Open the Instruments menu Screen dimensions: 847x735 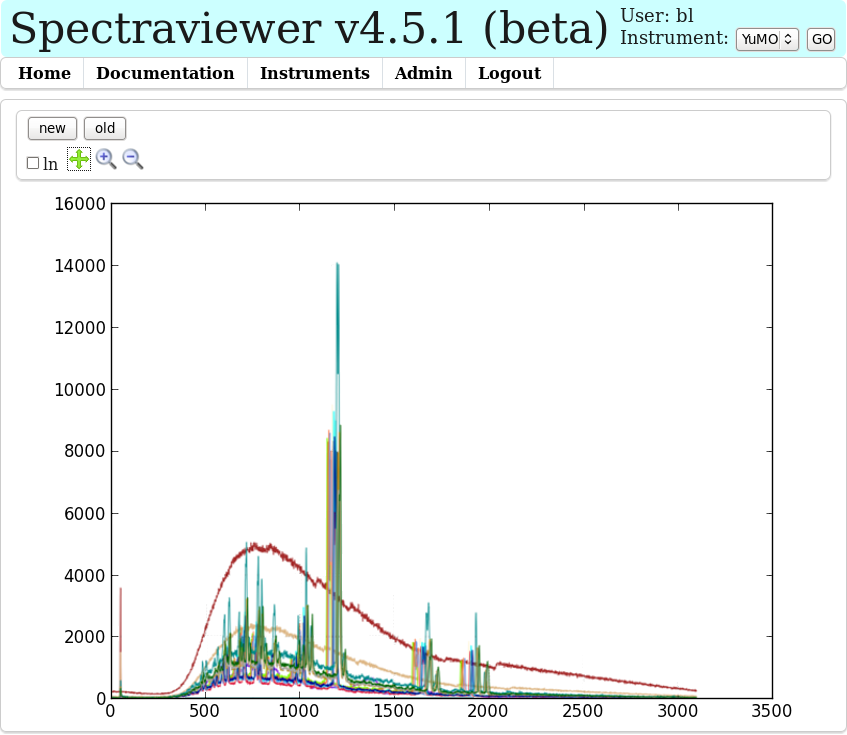click(315, 73)
